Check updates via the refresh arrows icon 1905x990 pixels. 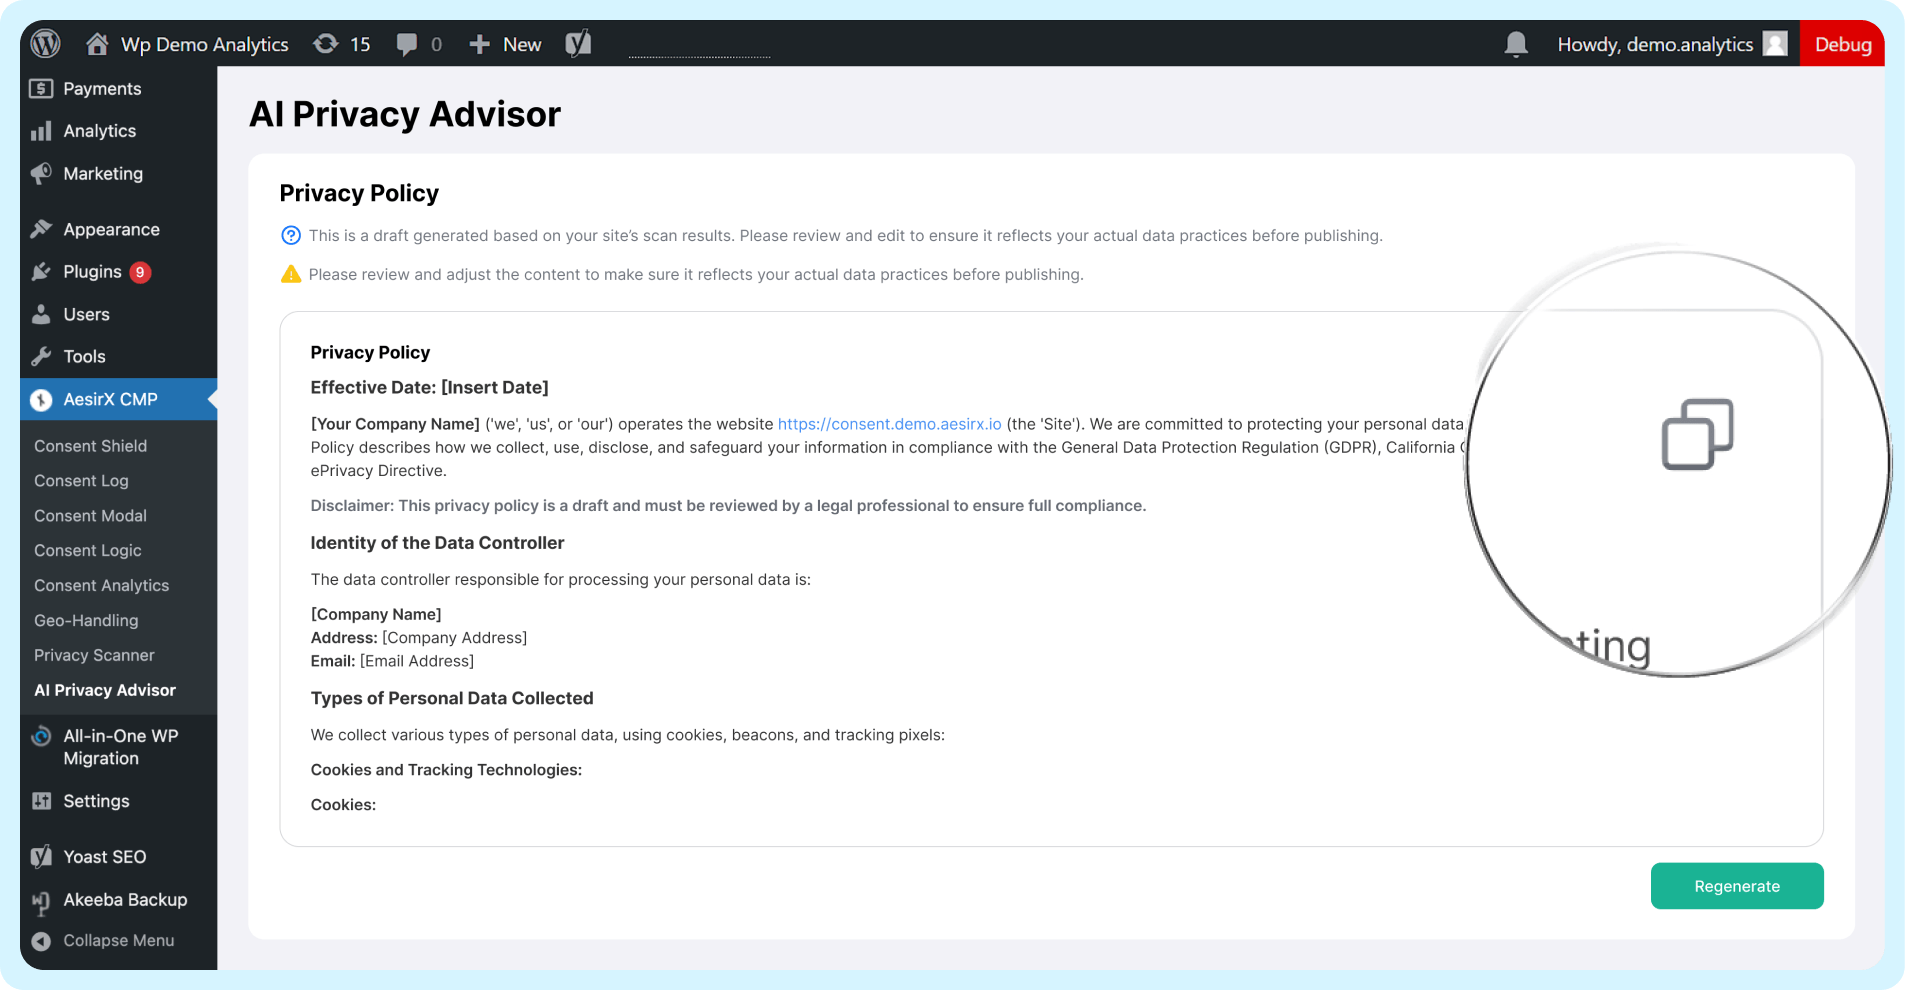(x=326, y=43)
